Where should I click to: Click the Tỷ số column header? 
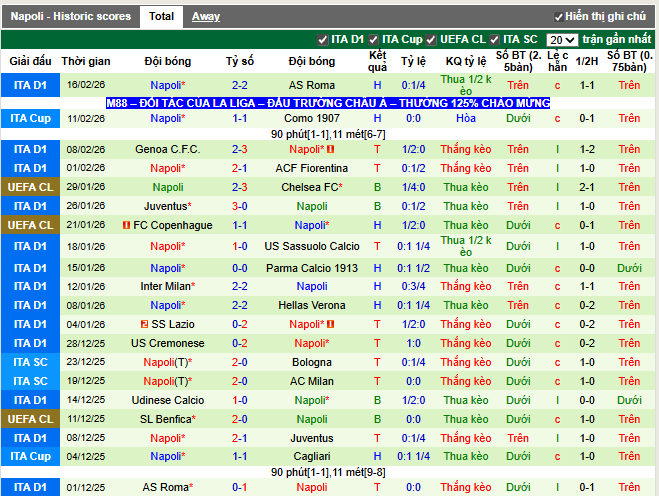click(x=240, y=60)
